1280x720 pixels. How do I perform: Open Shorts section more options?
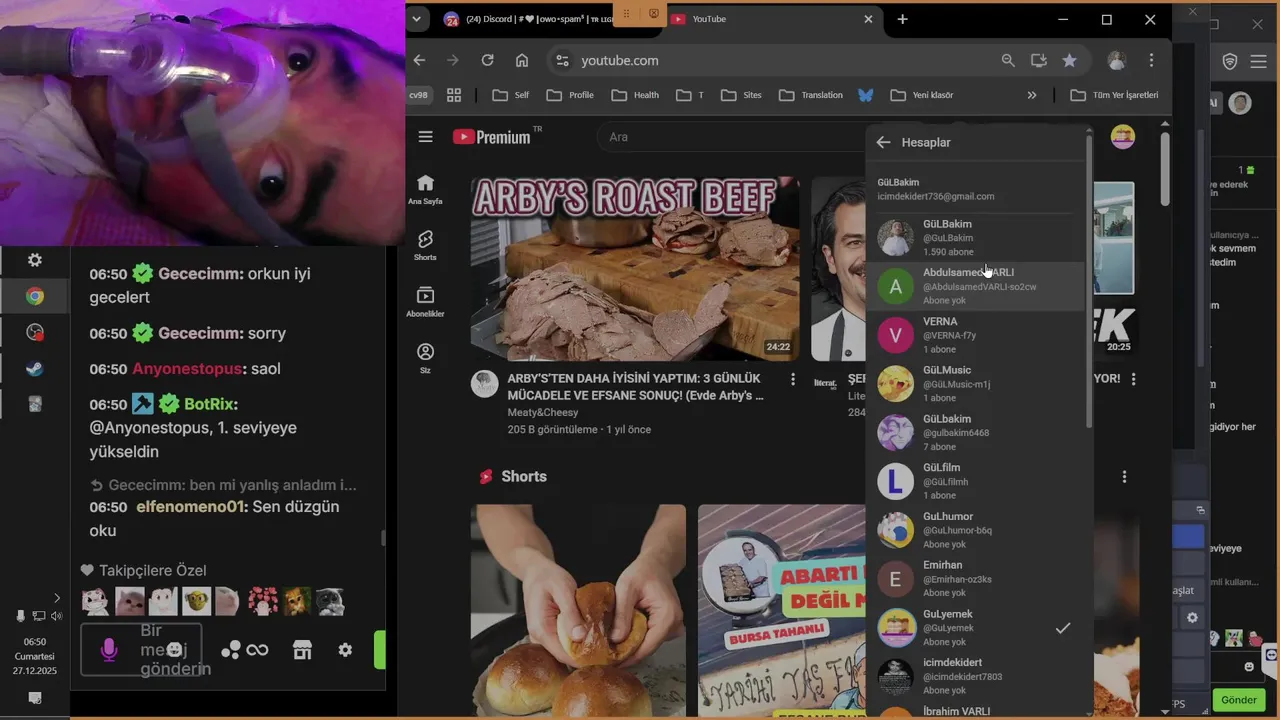pyautogui.click(x=1124, y=477)
